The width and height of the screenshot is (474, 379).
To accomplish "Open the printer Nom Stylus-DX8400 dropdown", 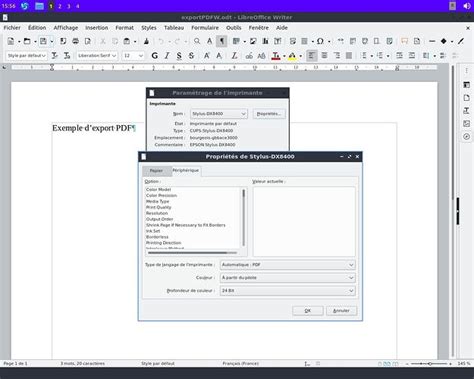I will pos(219,114).
